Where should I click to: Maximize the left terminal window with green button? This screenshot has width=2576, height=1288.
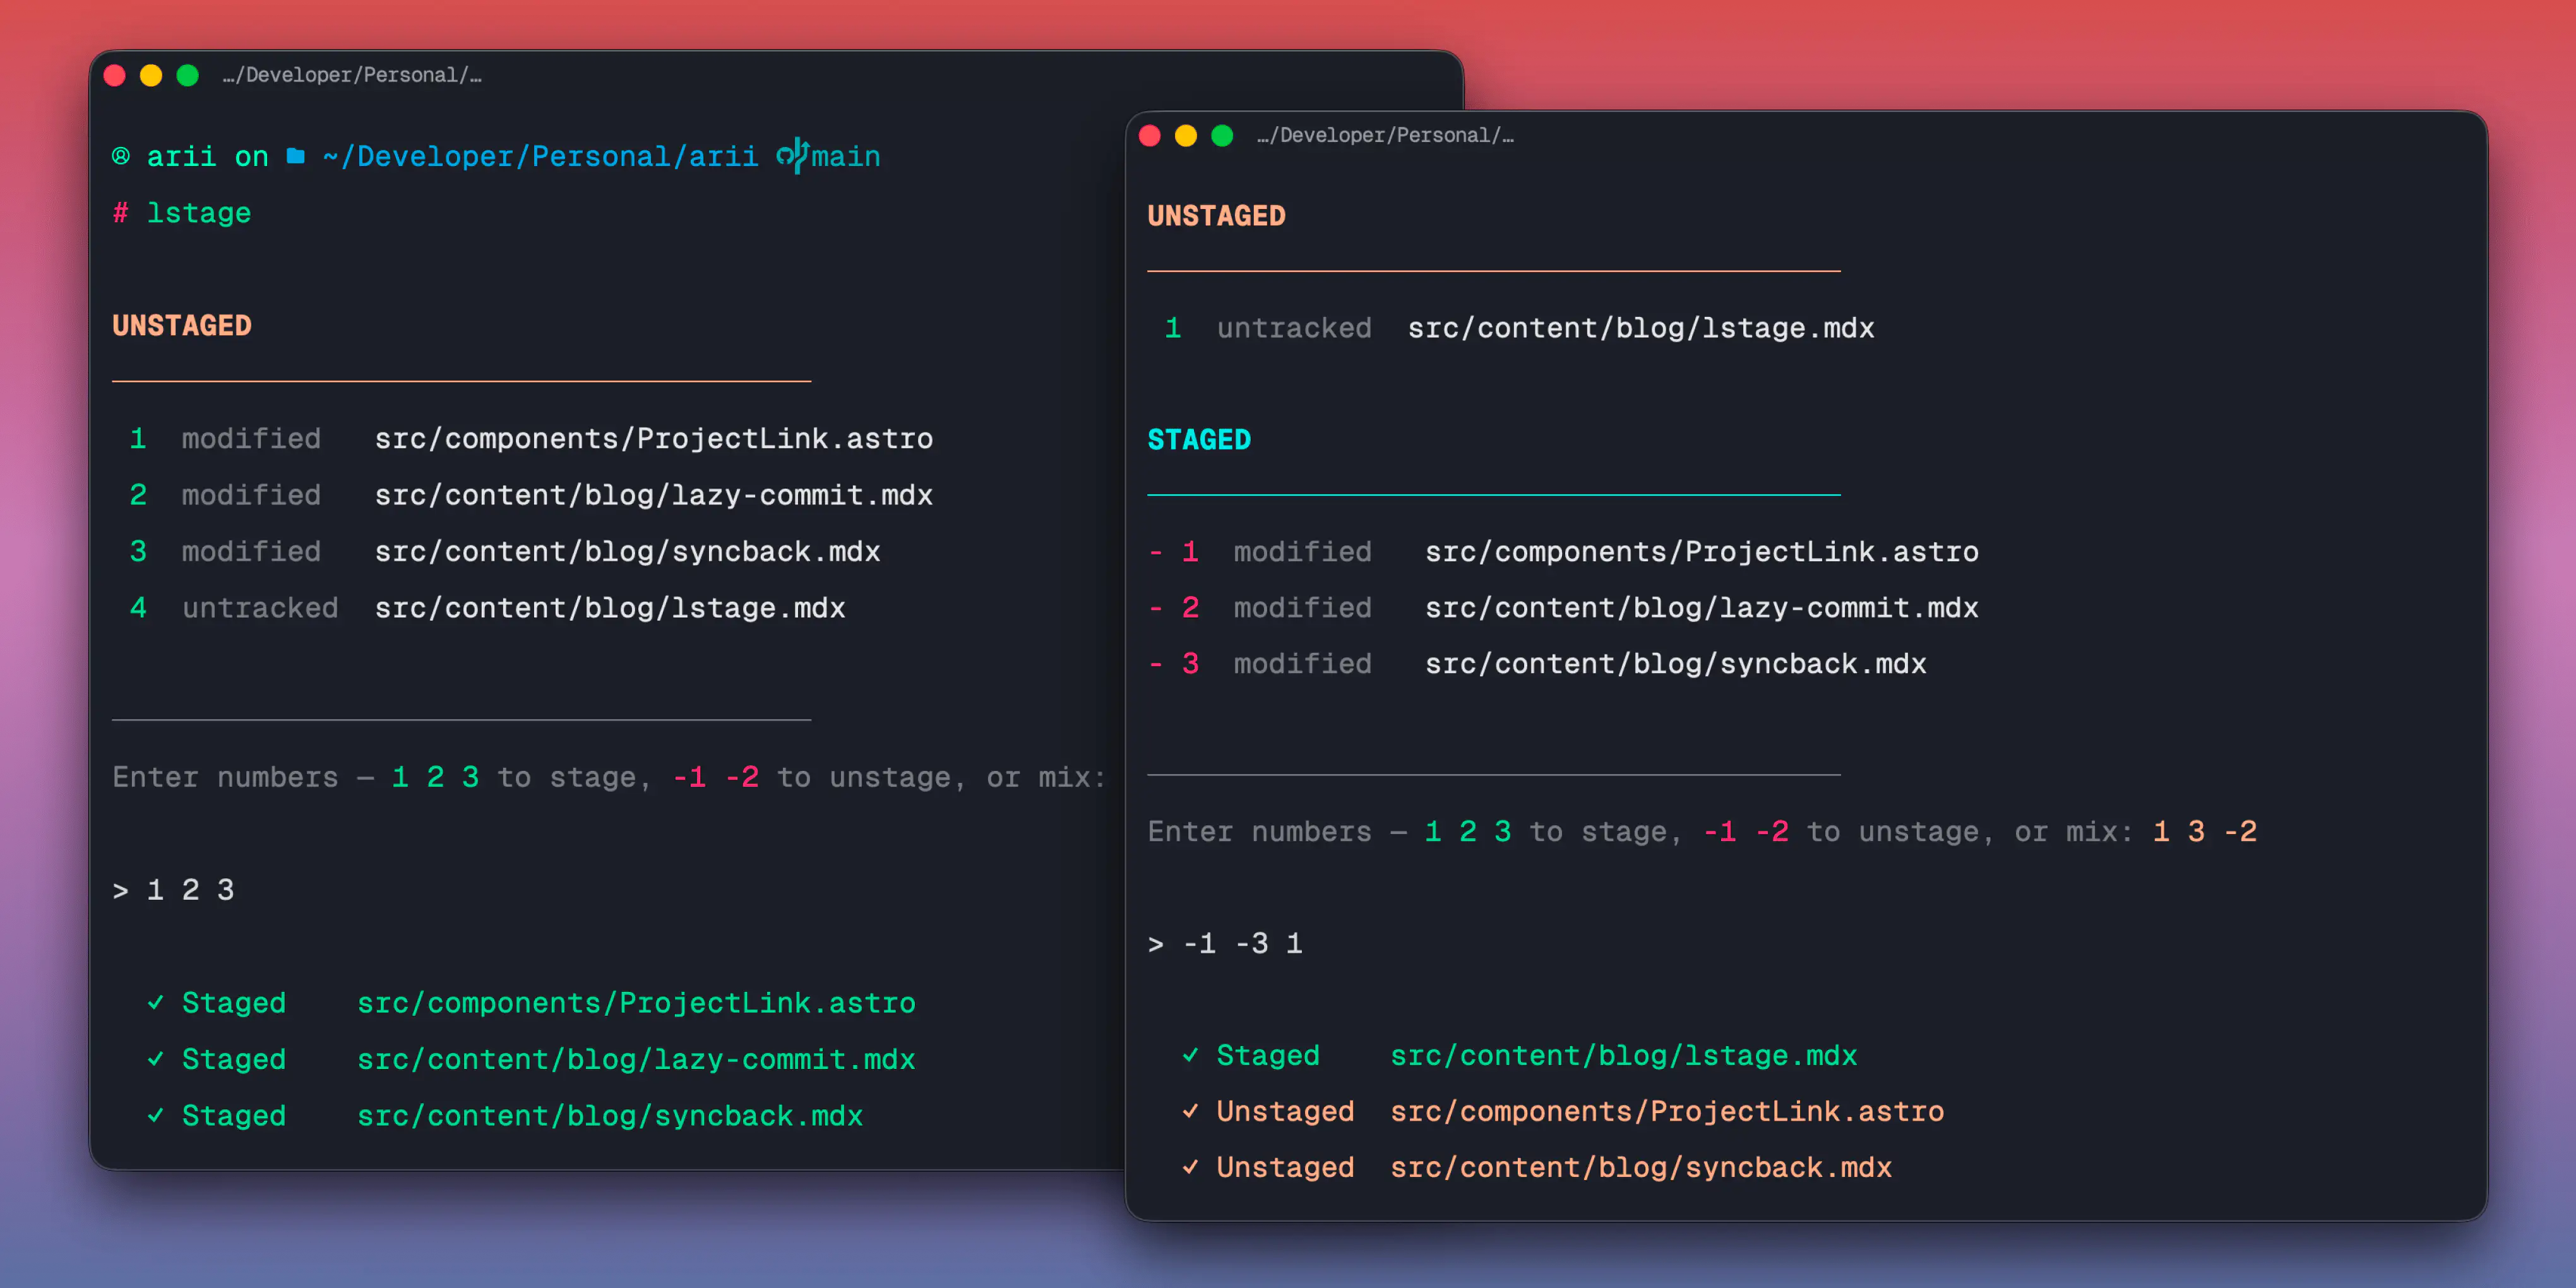coord(187,75)
